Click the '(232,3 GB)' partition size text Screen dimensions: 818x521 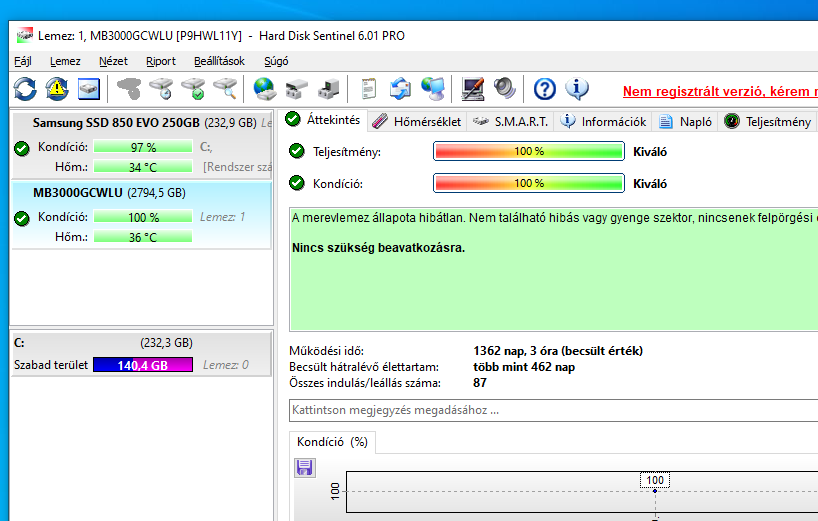(166, 343)
